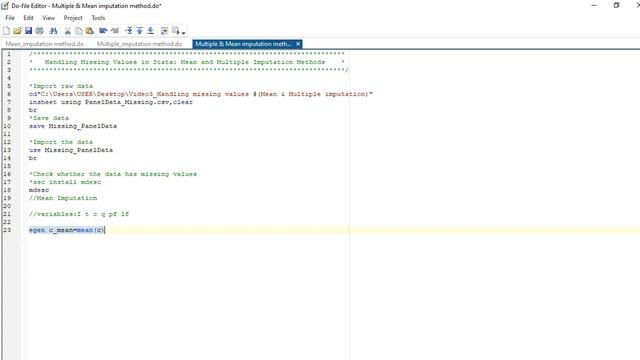Click the '*Save data' comment
Viewport: 640px width, 360px height.
pyautogui.click(x=49, y=118)
